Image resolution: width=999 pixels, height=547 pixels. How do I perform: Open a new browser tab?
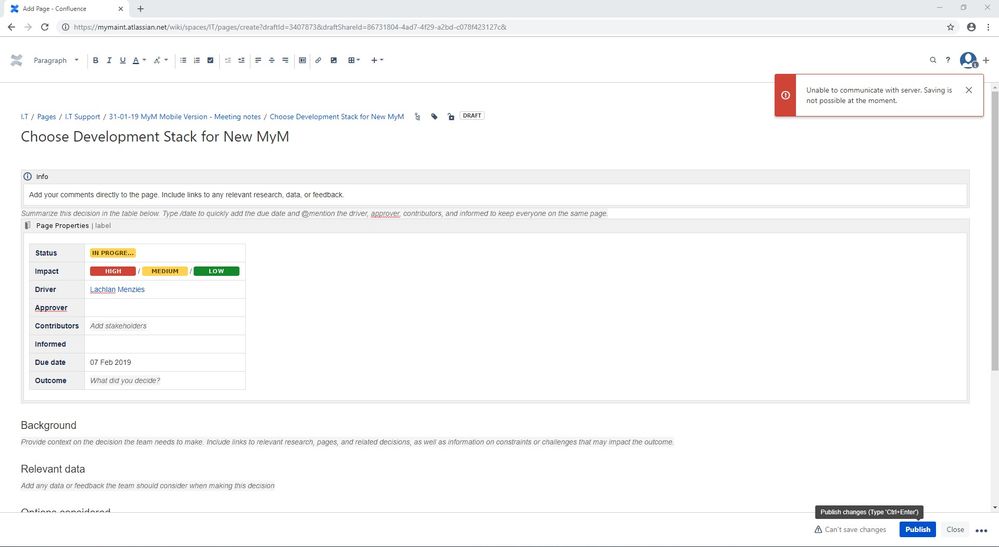(x=140, y=9)
